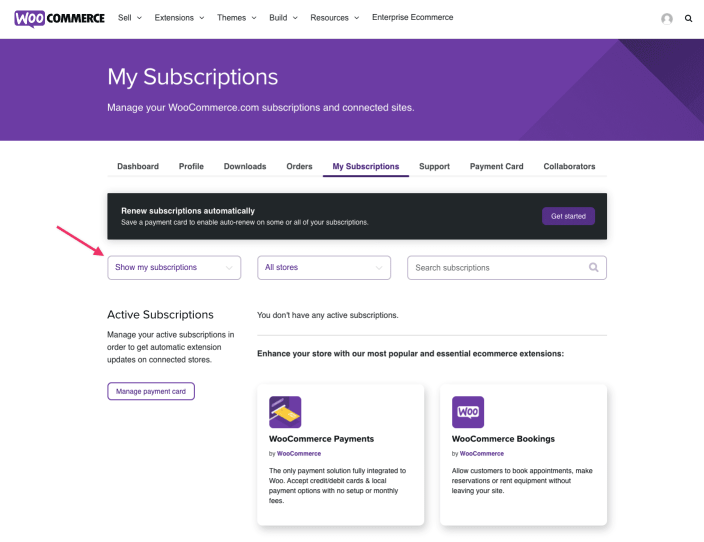Switch to the Support tab
The width and height of the screenshot is (704, 542).
click(x=434, y=167)
